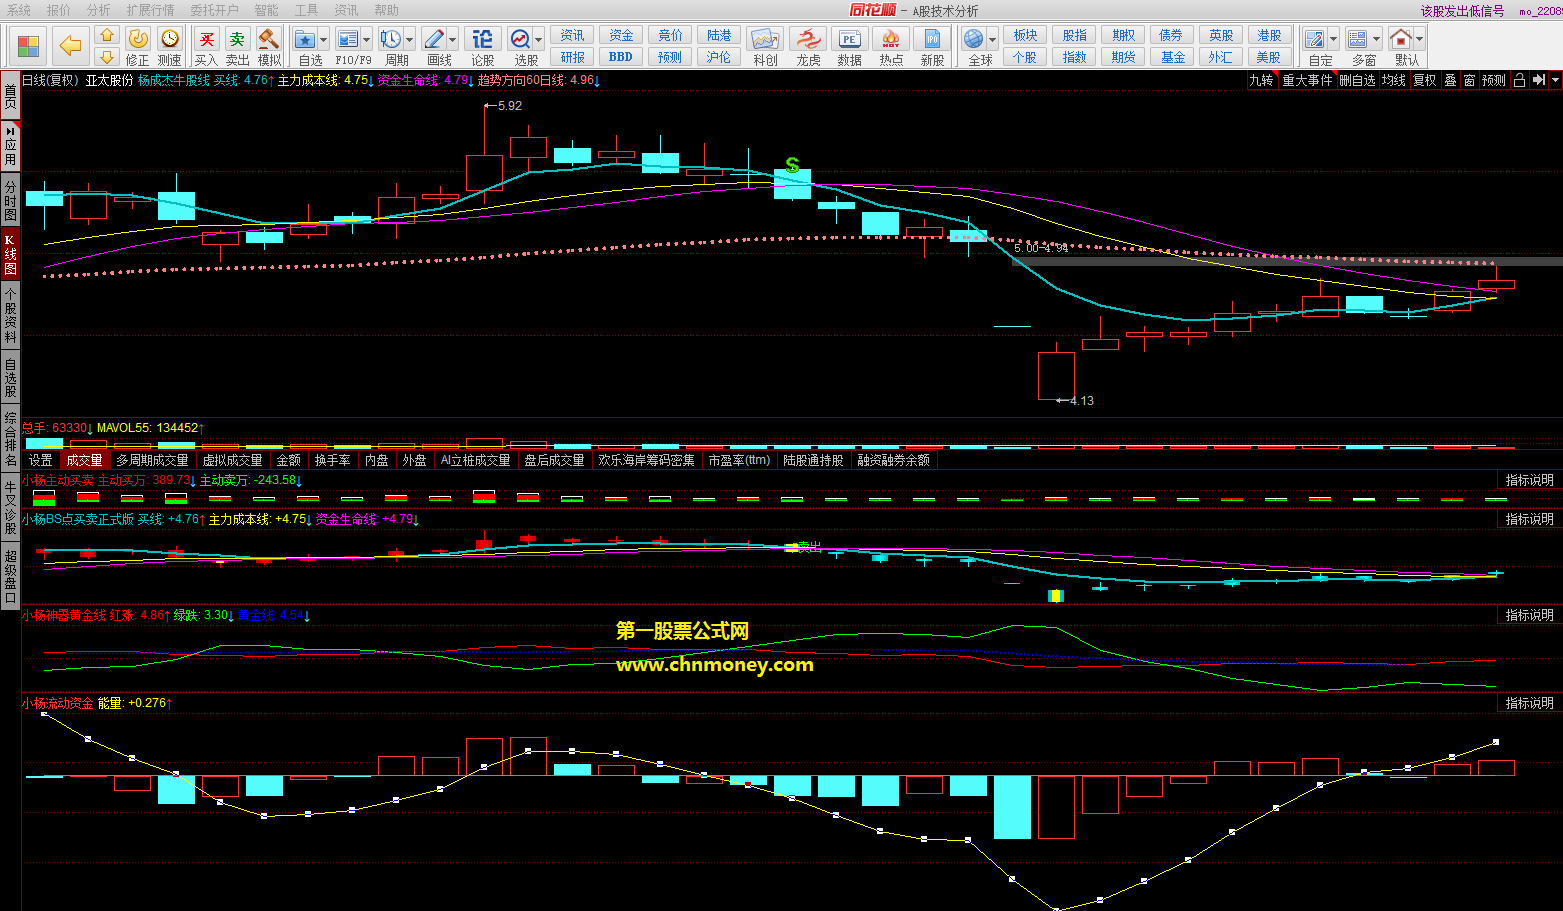
Task: Expand the dropdown arrow next to F10/F9
Action: [366, 40]
